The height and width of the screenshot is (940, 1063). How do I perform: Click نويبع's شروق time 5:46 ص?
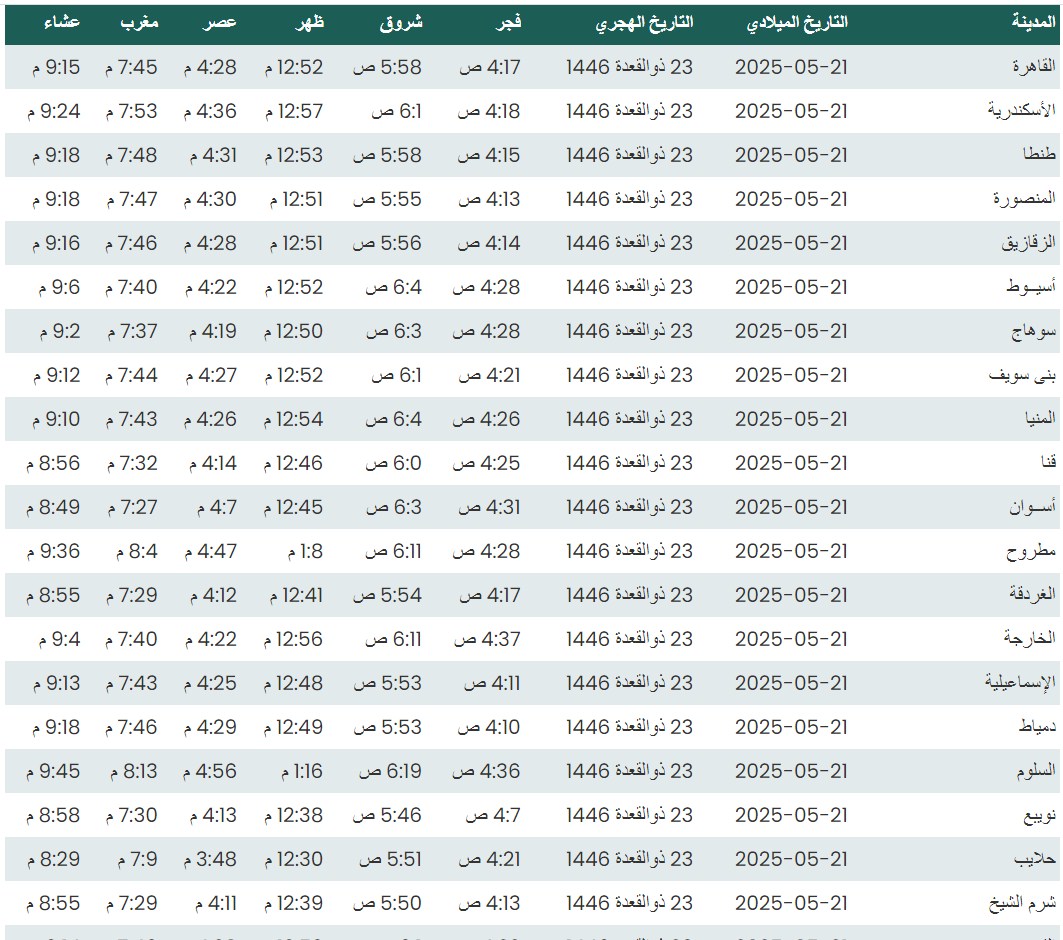[387, 815]
